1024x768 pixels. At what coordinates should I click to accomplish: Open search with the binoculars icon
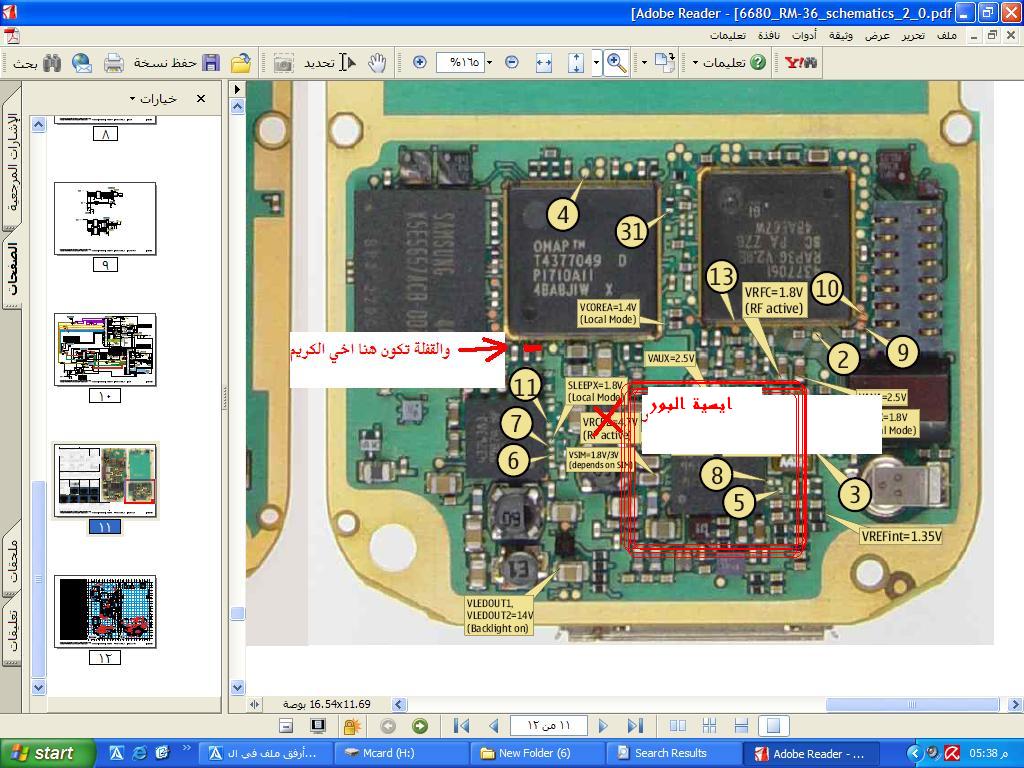pos(52,63)
